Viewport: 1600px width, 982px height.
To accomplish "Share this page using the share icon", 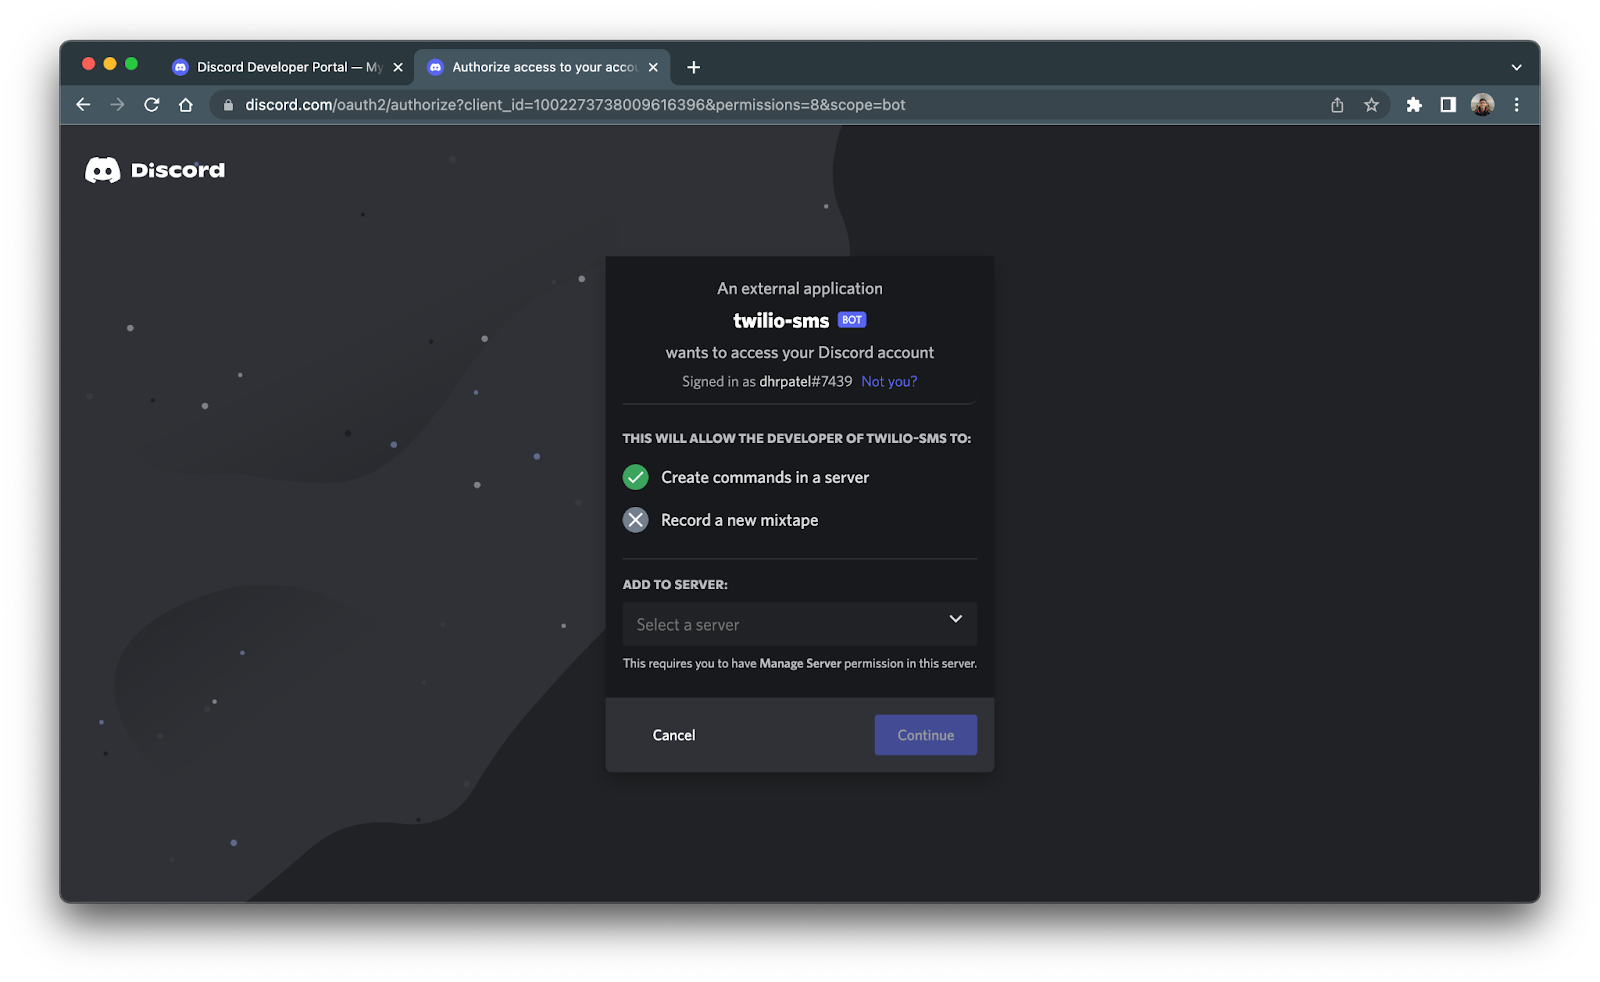I will point(1337,105).
